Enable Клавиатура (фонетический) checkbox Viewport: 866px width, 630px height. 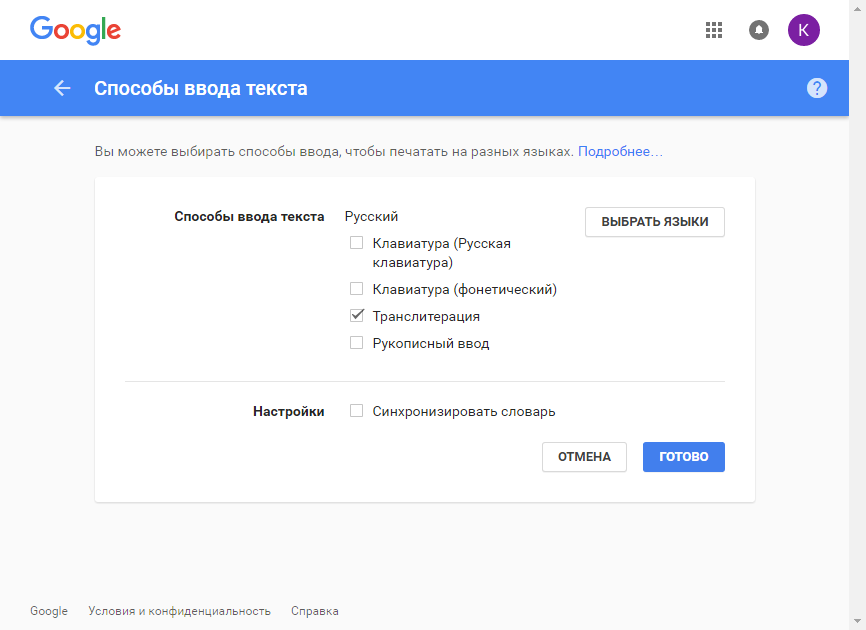click(356, 289)
